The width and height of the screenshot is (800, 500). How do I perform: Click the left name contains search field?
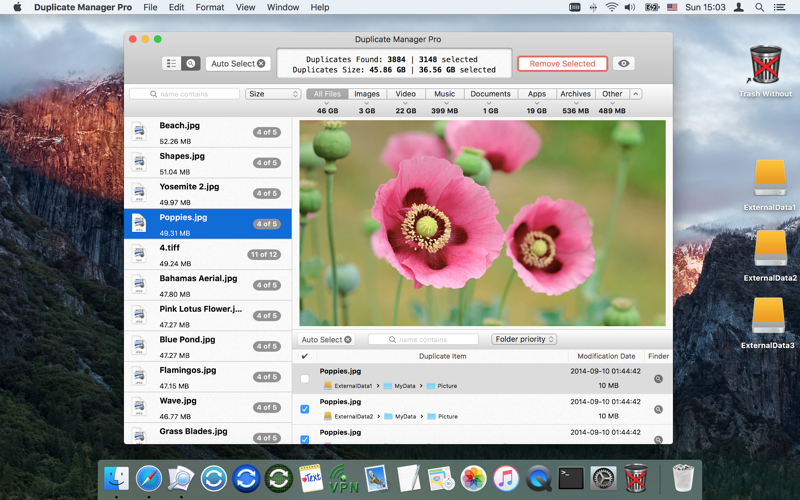185,94
